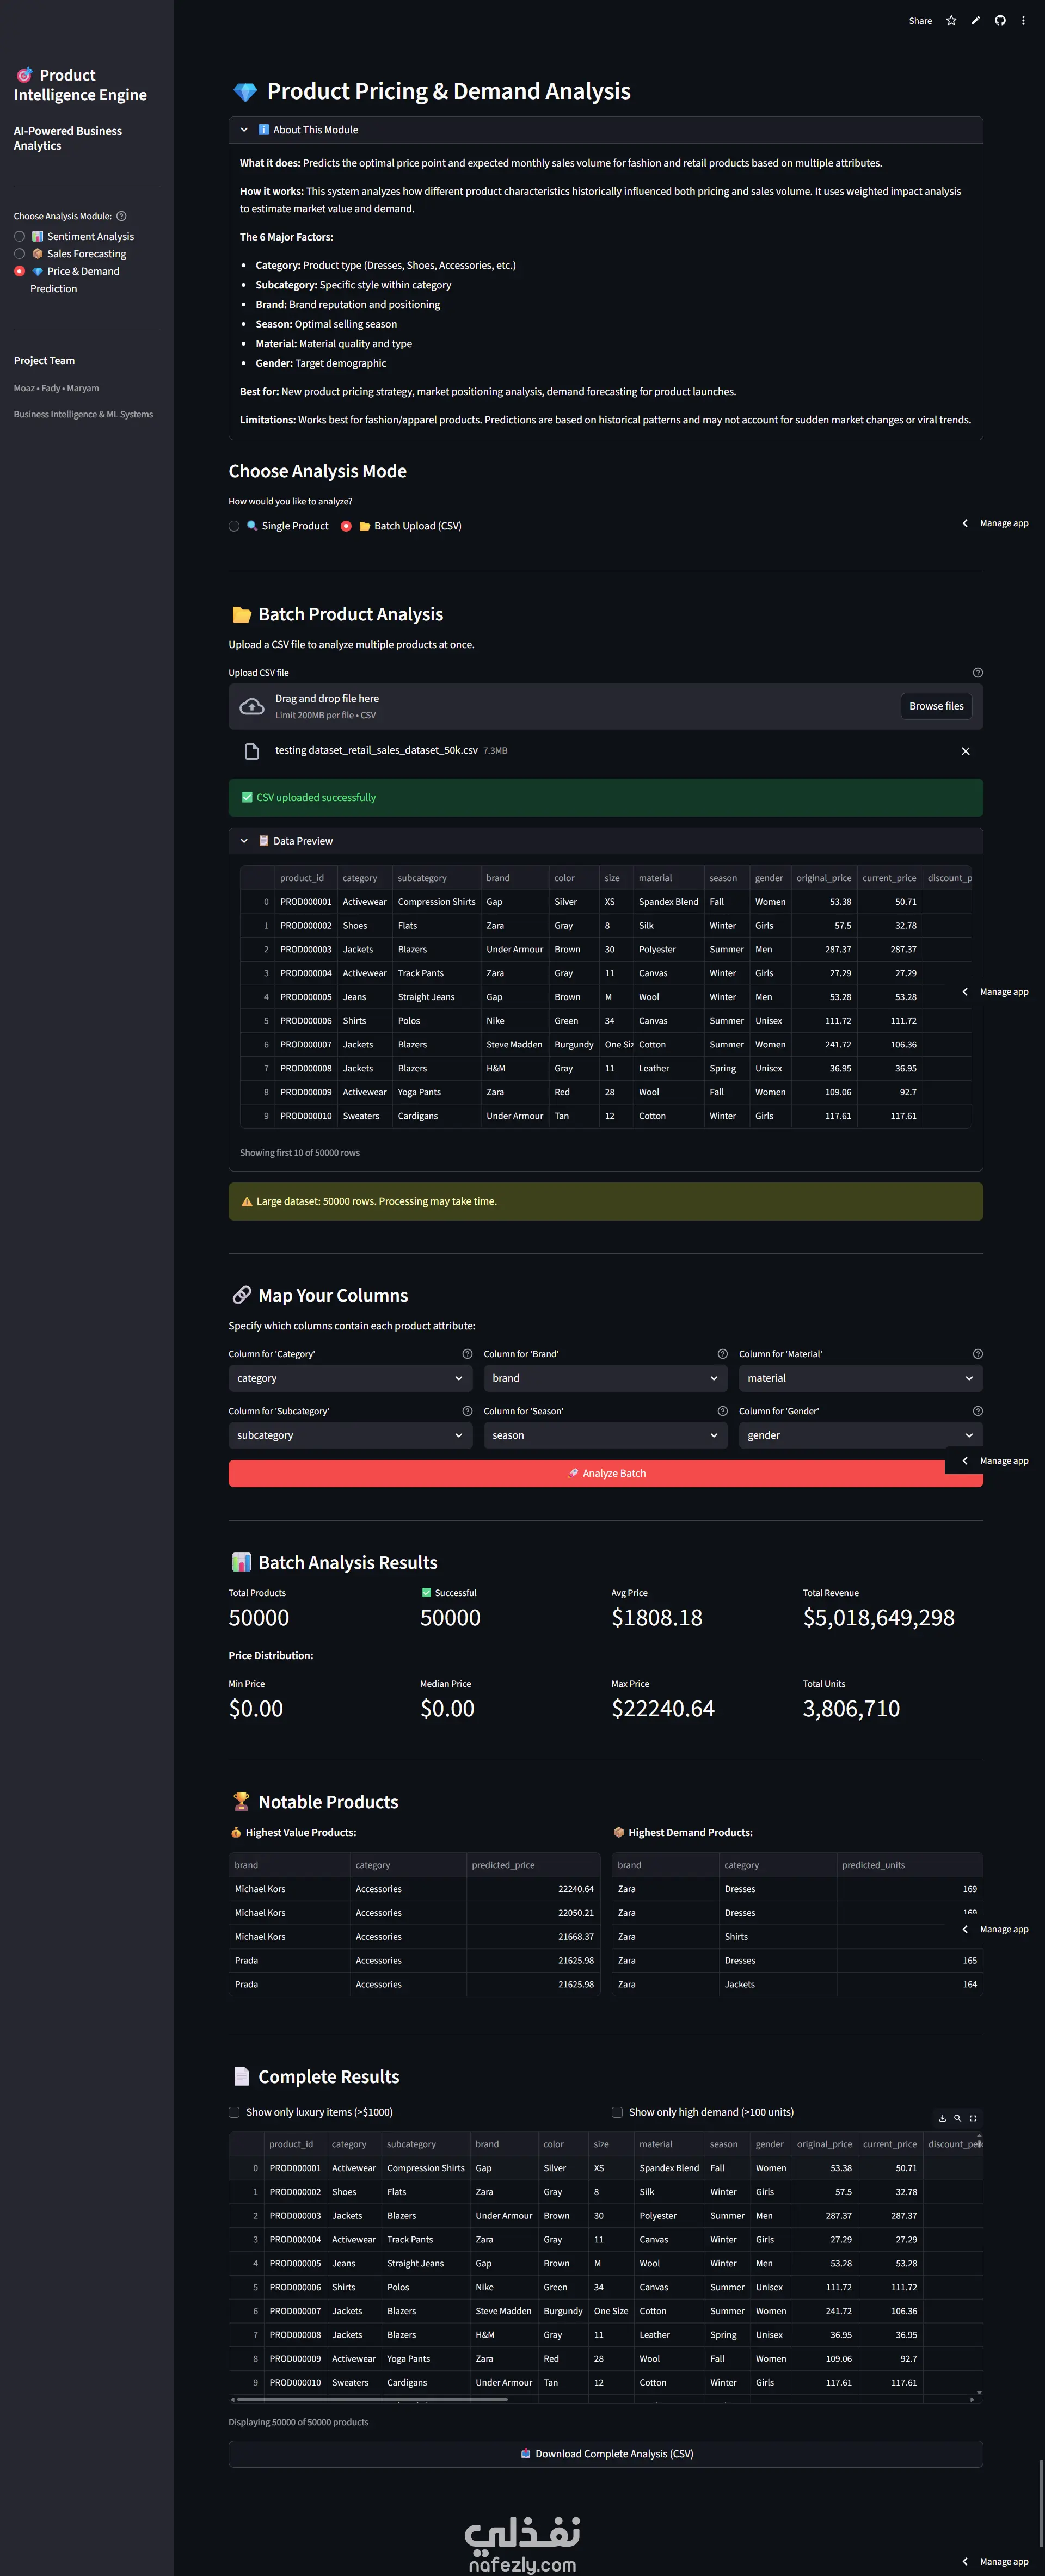Screen dimensions: 1045x2576
Task: Click help icon beside Upload CSV file
Action: tap(977, 673)
